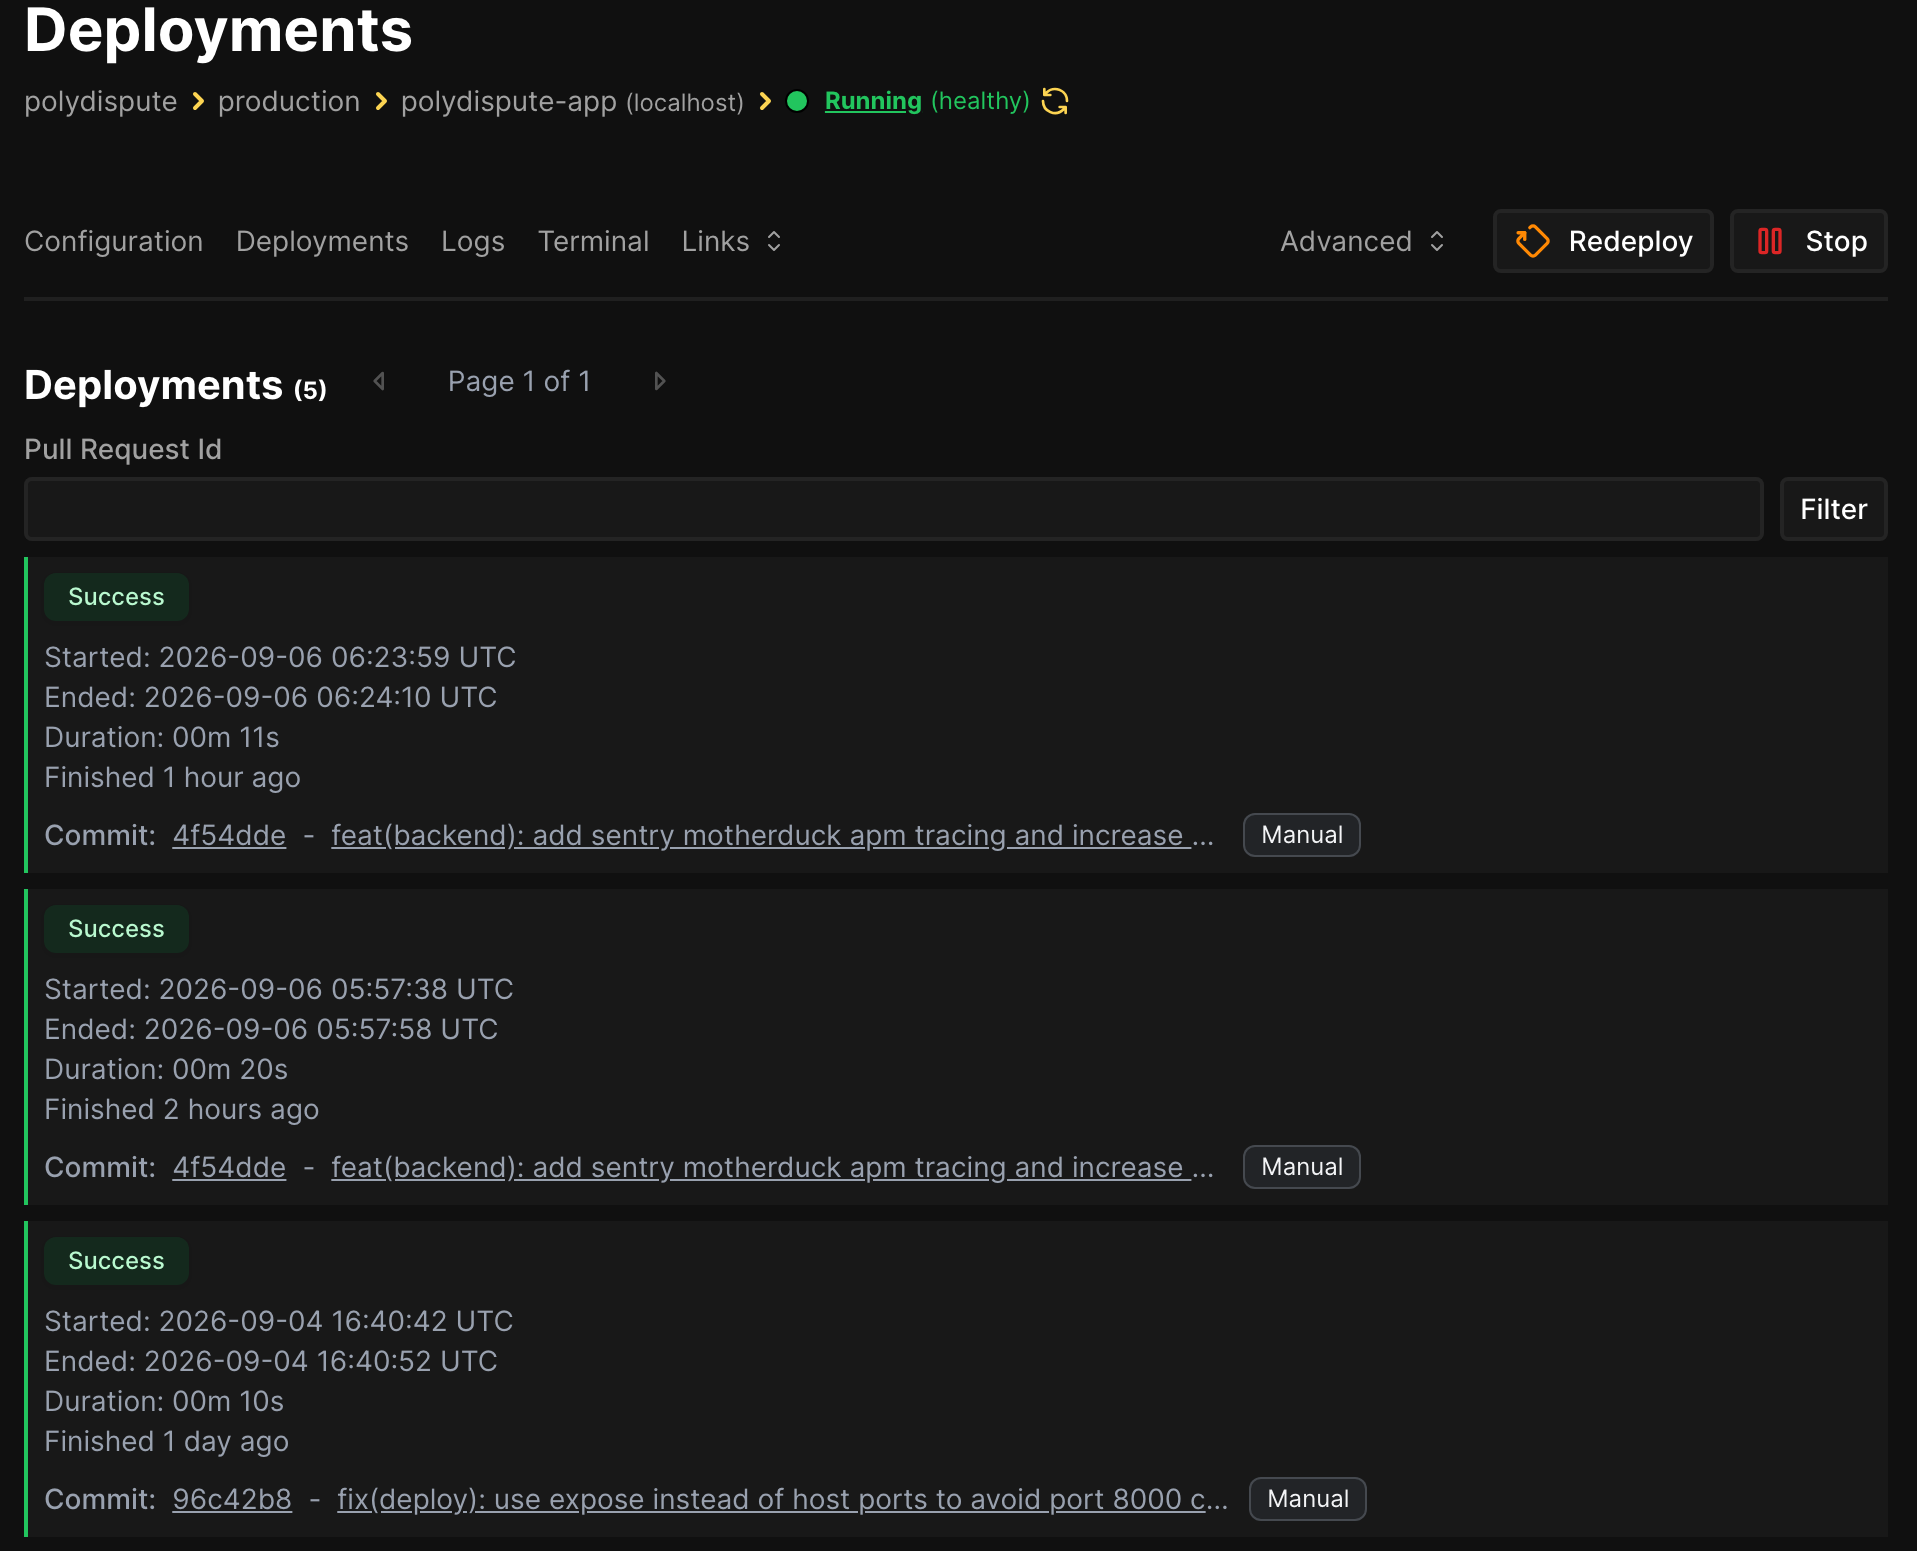Viewport: 1917px width, 1551px height.
Task: Open the Configuration tab
Action: tap(114, 241)
